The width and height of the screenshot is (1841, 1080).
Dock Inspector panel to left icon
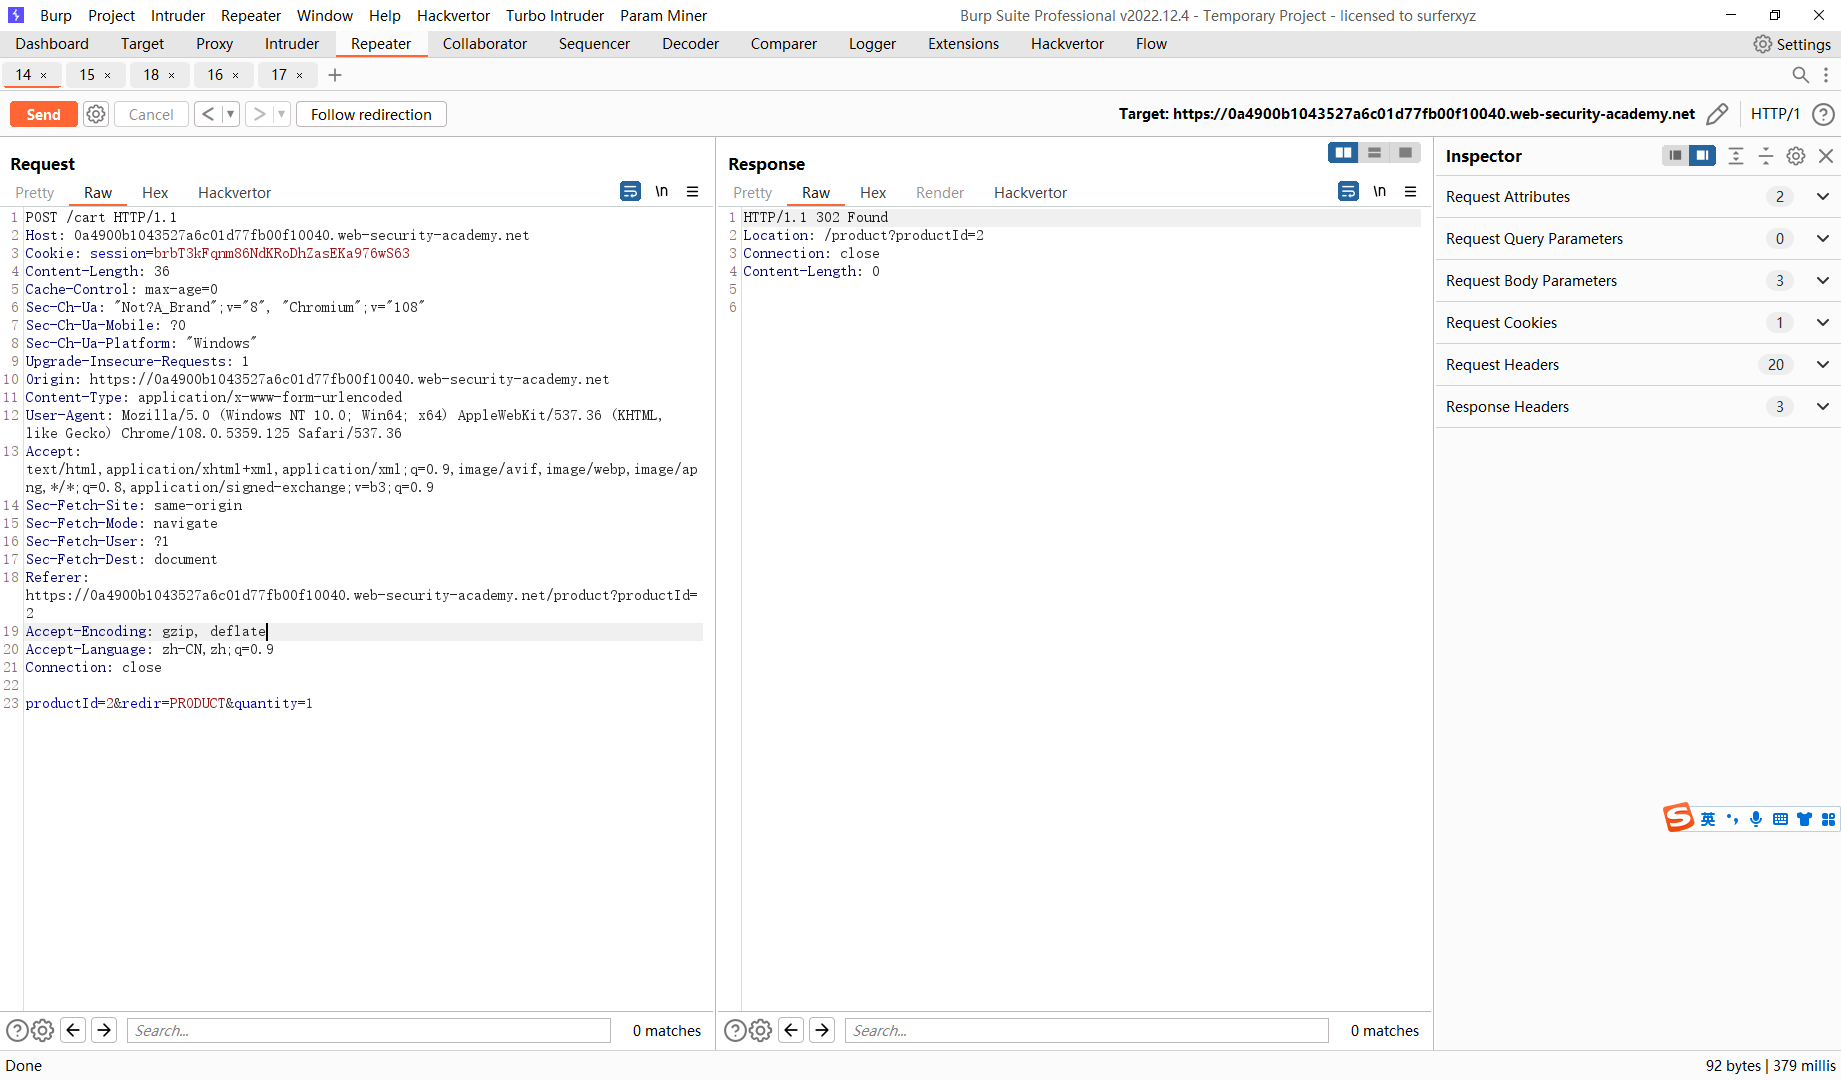click(x=1675, y=156)
